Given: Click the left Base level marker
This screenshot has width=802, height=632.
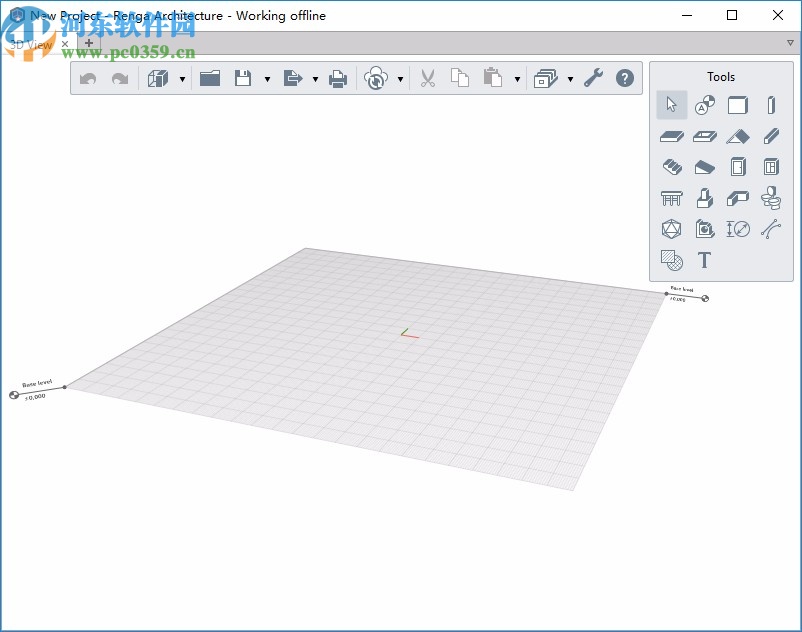Looking at the screenshot, I should point(14,395).
